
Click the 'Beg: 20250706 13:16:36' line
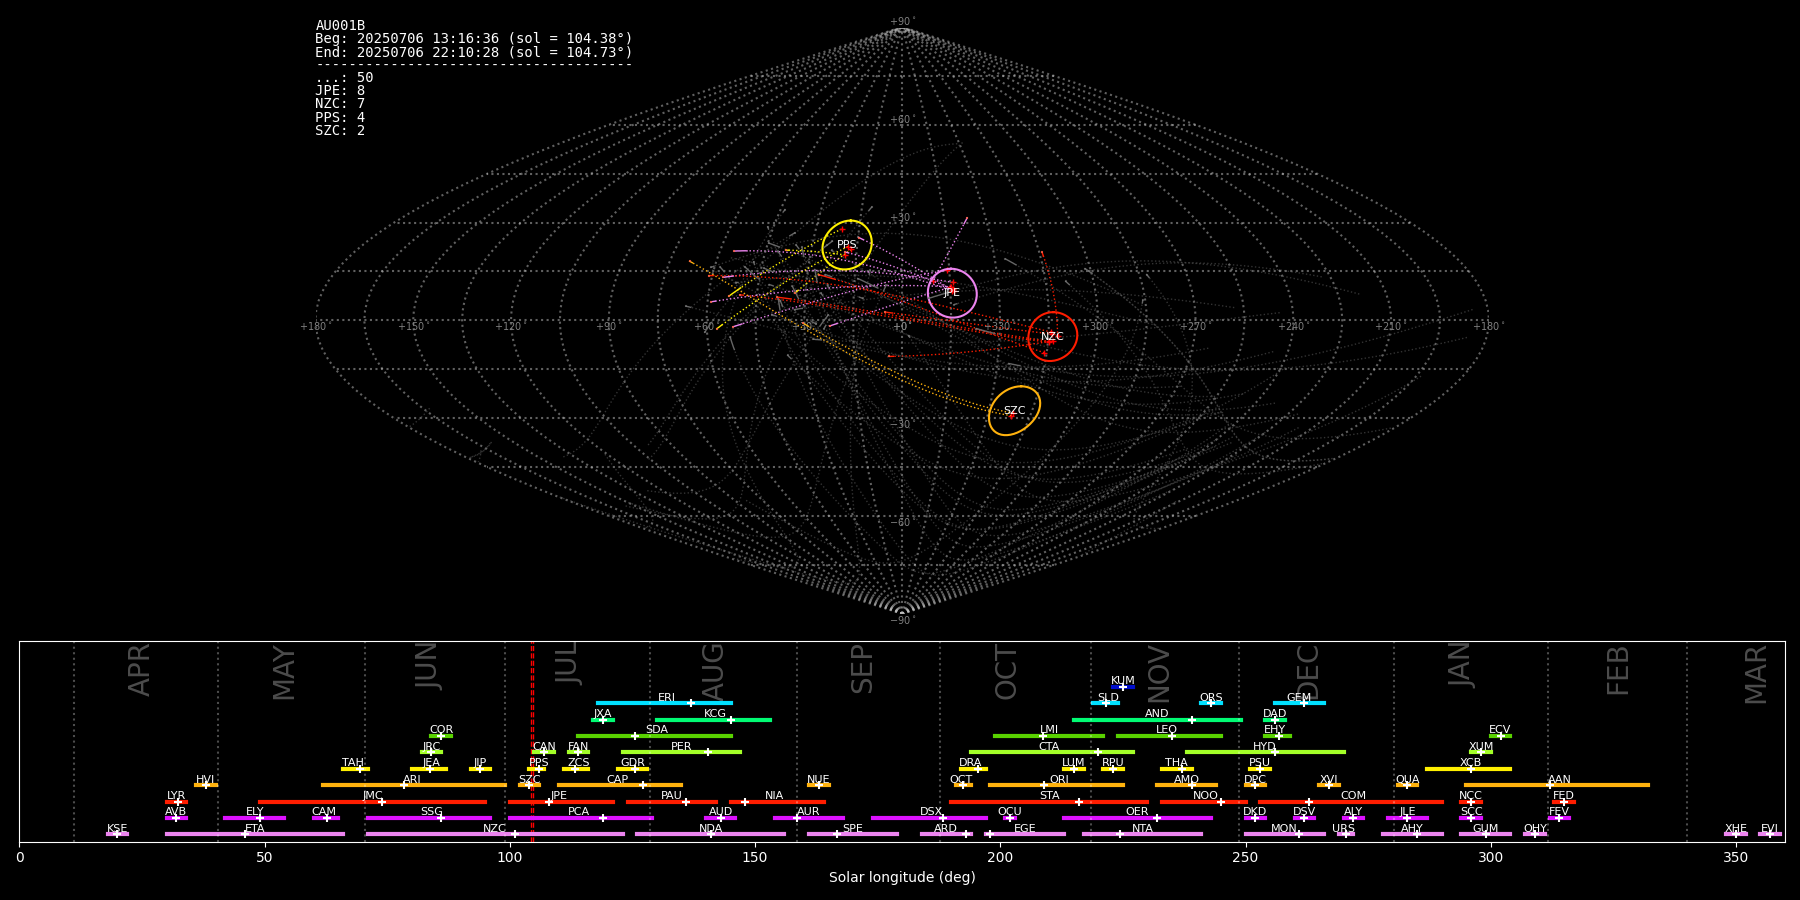[x=474, y=39]
